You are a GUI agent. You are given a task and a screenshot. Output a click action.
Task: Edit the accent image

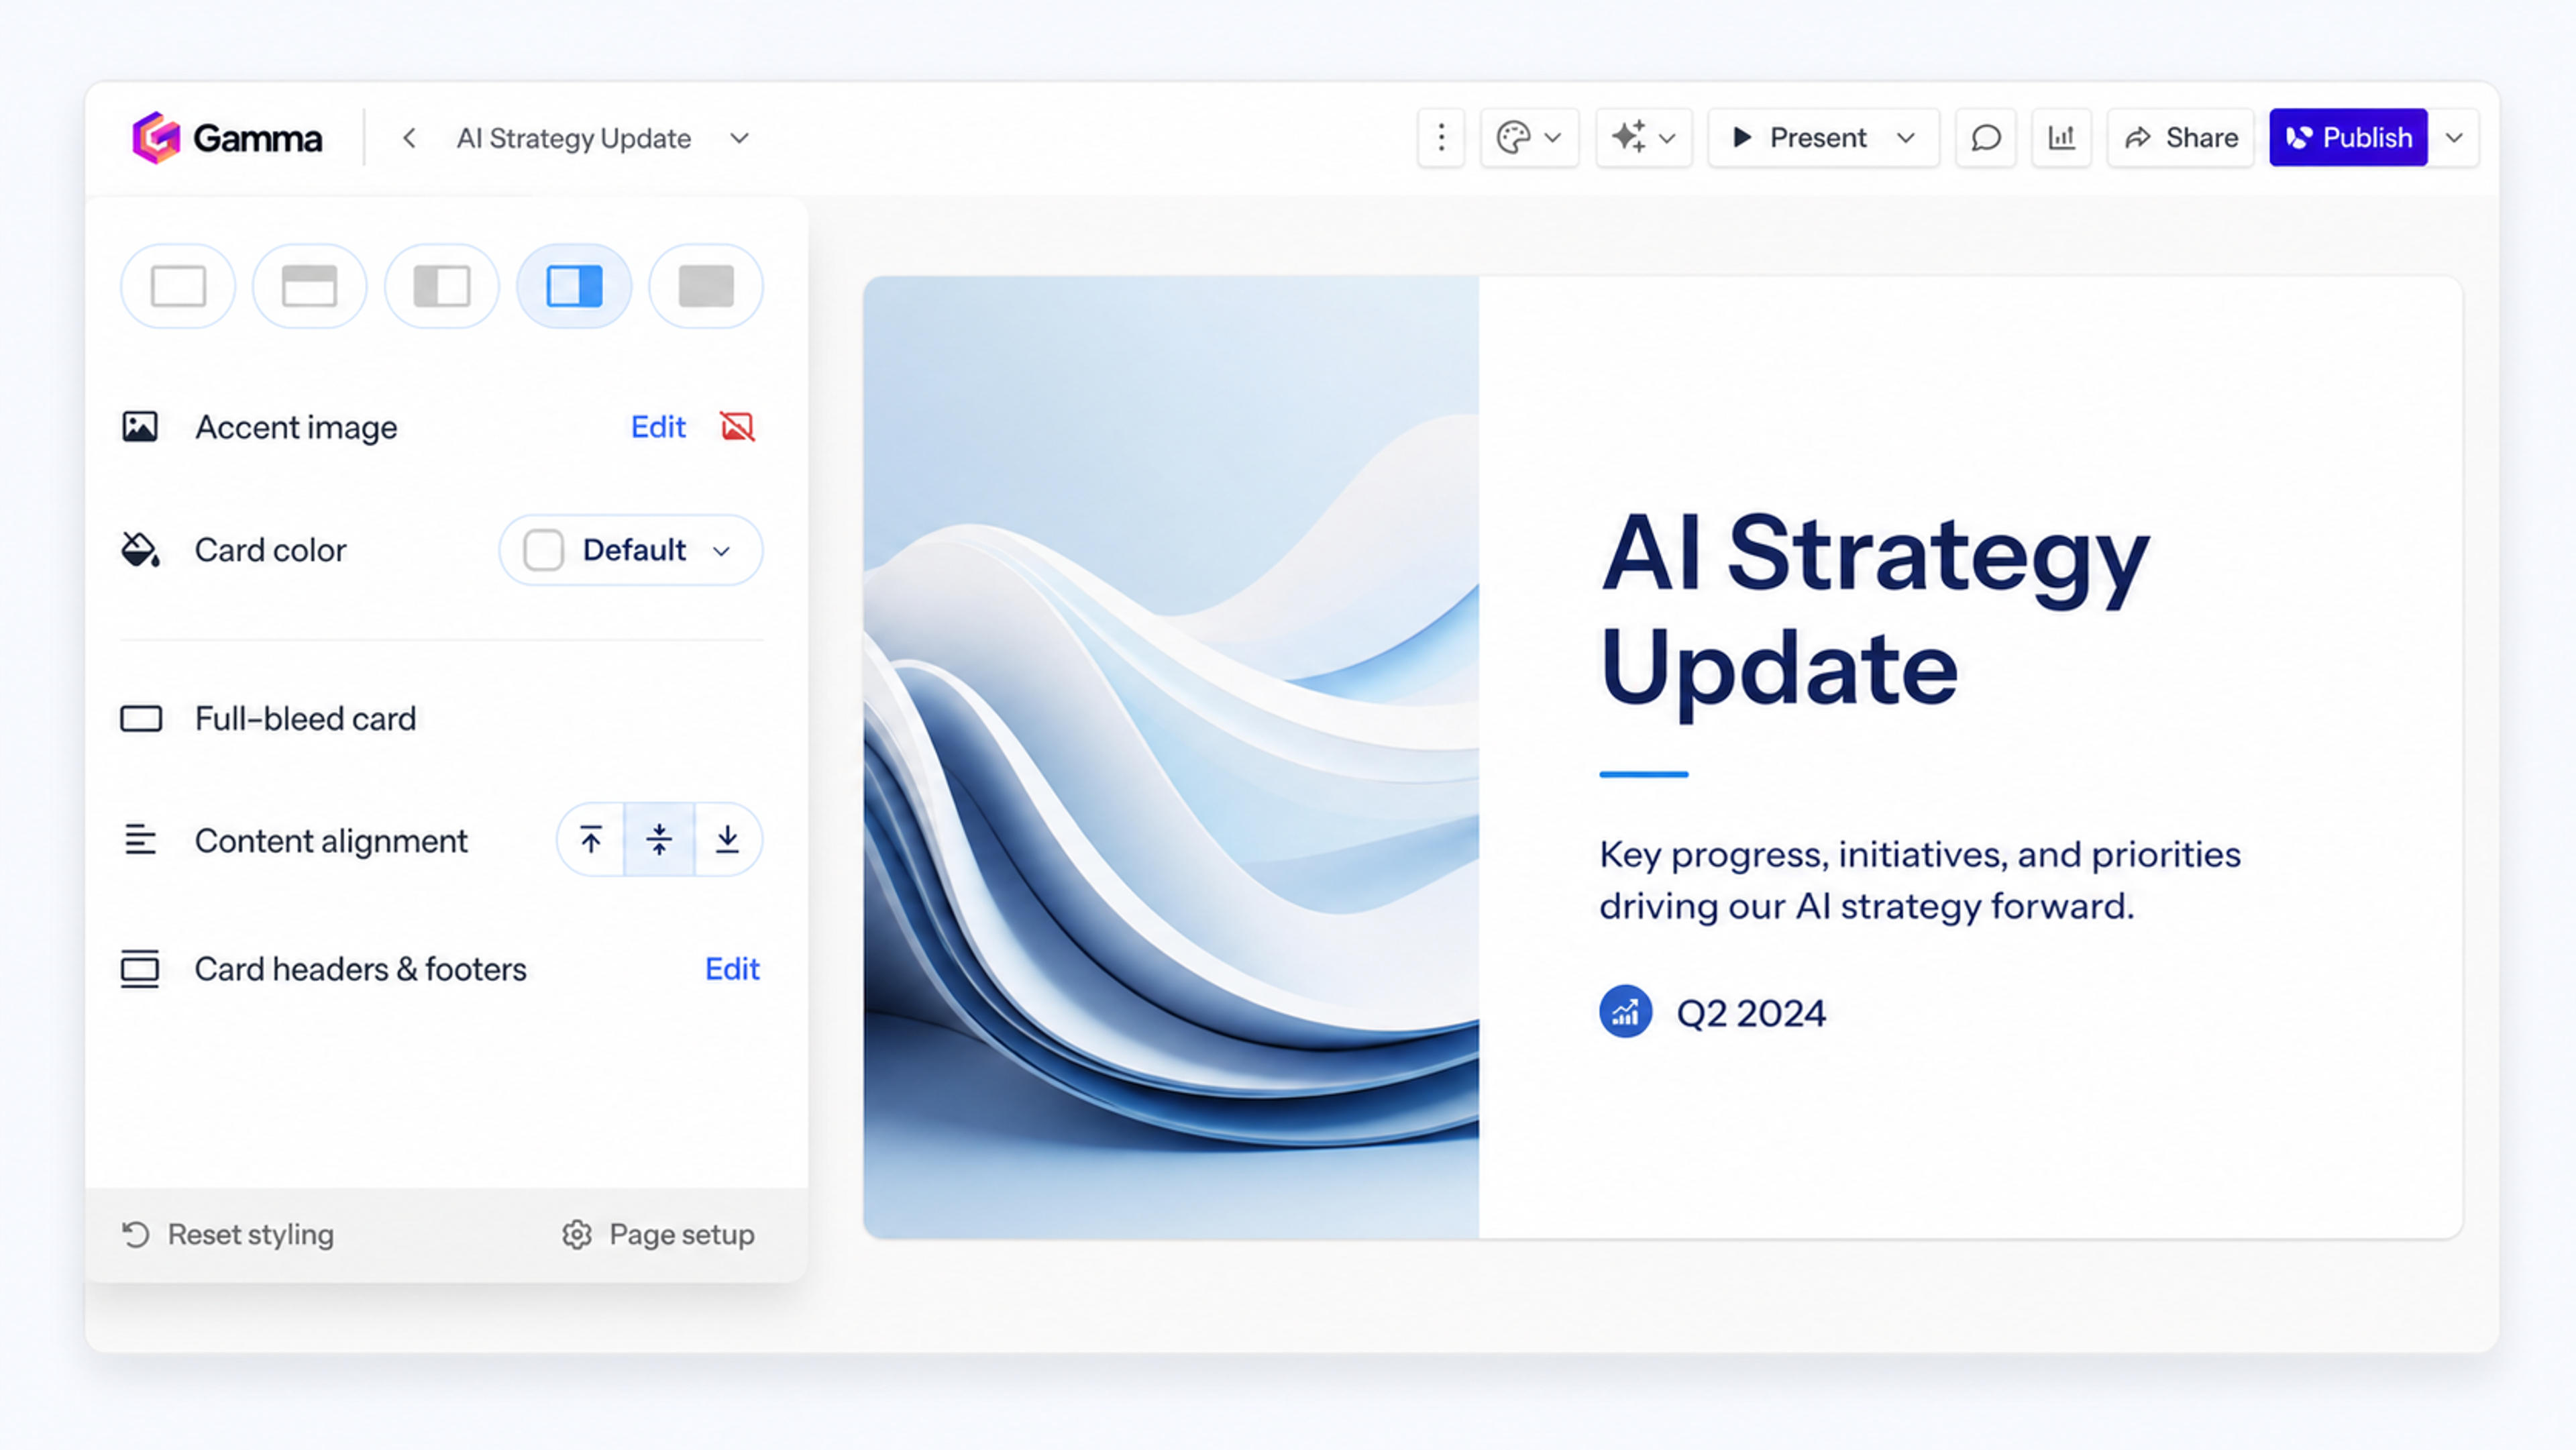coord(658,427)
